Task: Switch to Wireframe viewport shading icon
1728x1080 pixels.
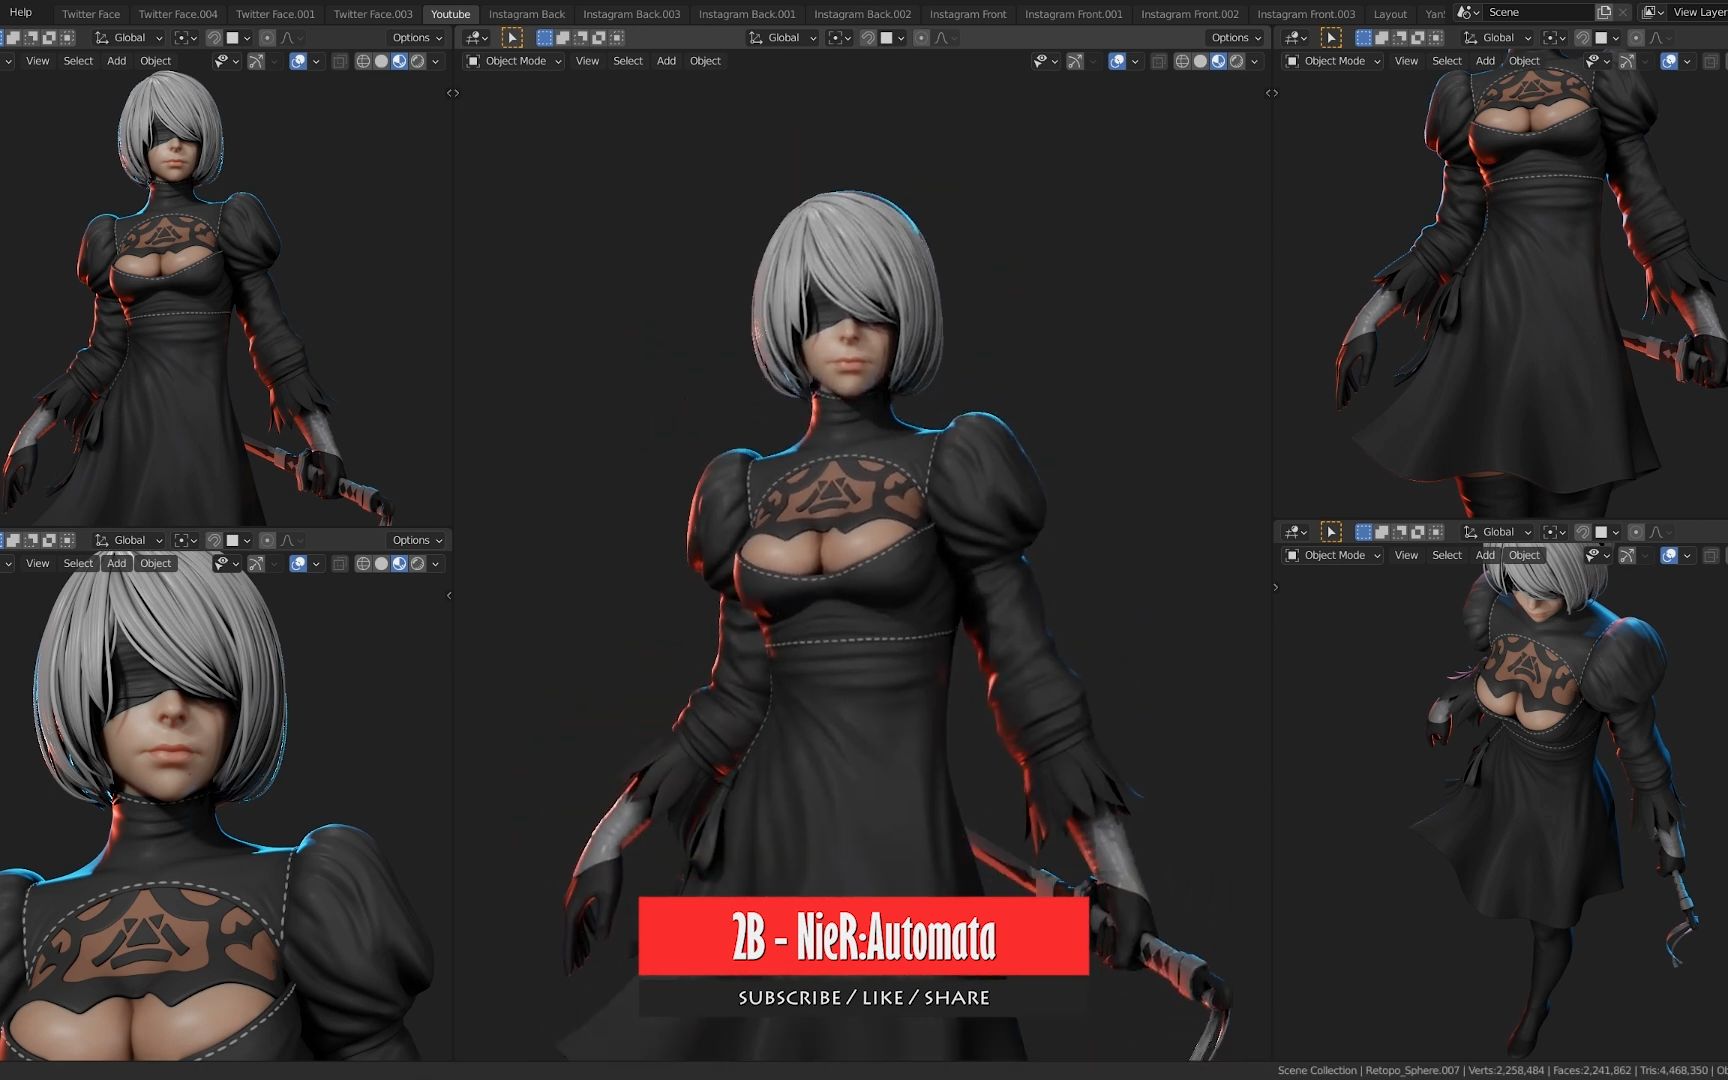Action: pyautogui.click(x=1182, y=61)
